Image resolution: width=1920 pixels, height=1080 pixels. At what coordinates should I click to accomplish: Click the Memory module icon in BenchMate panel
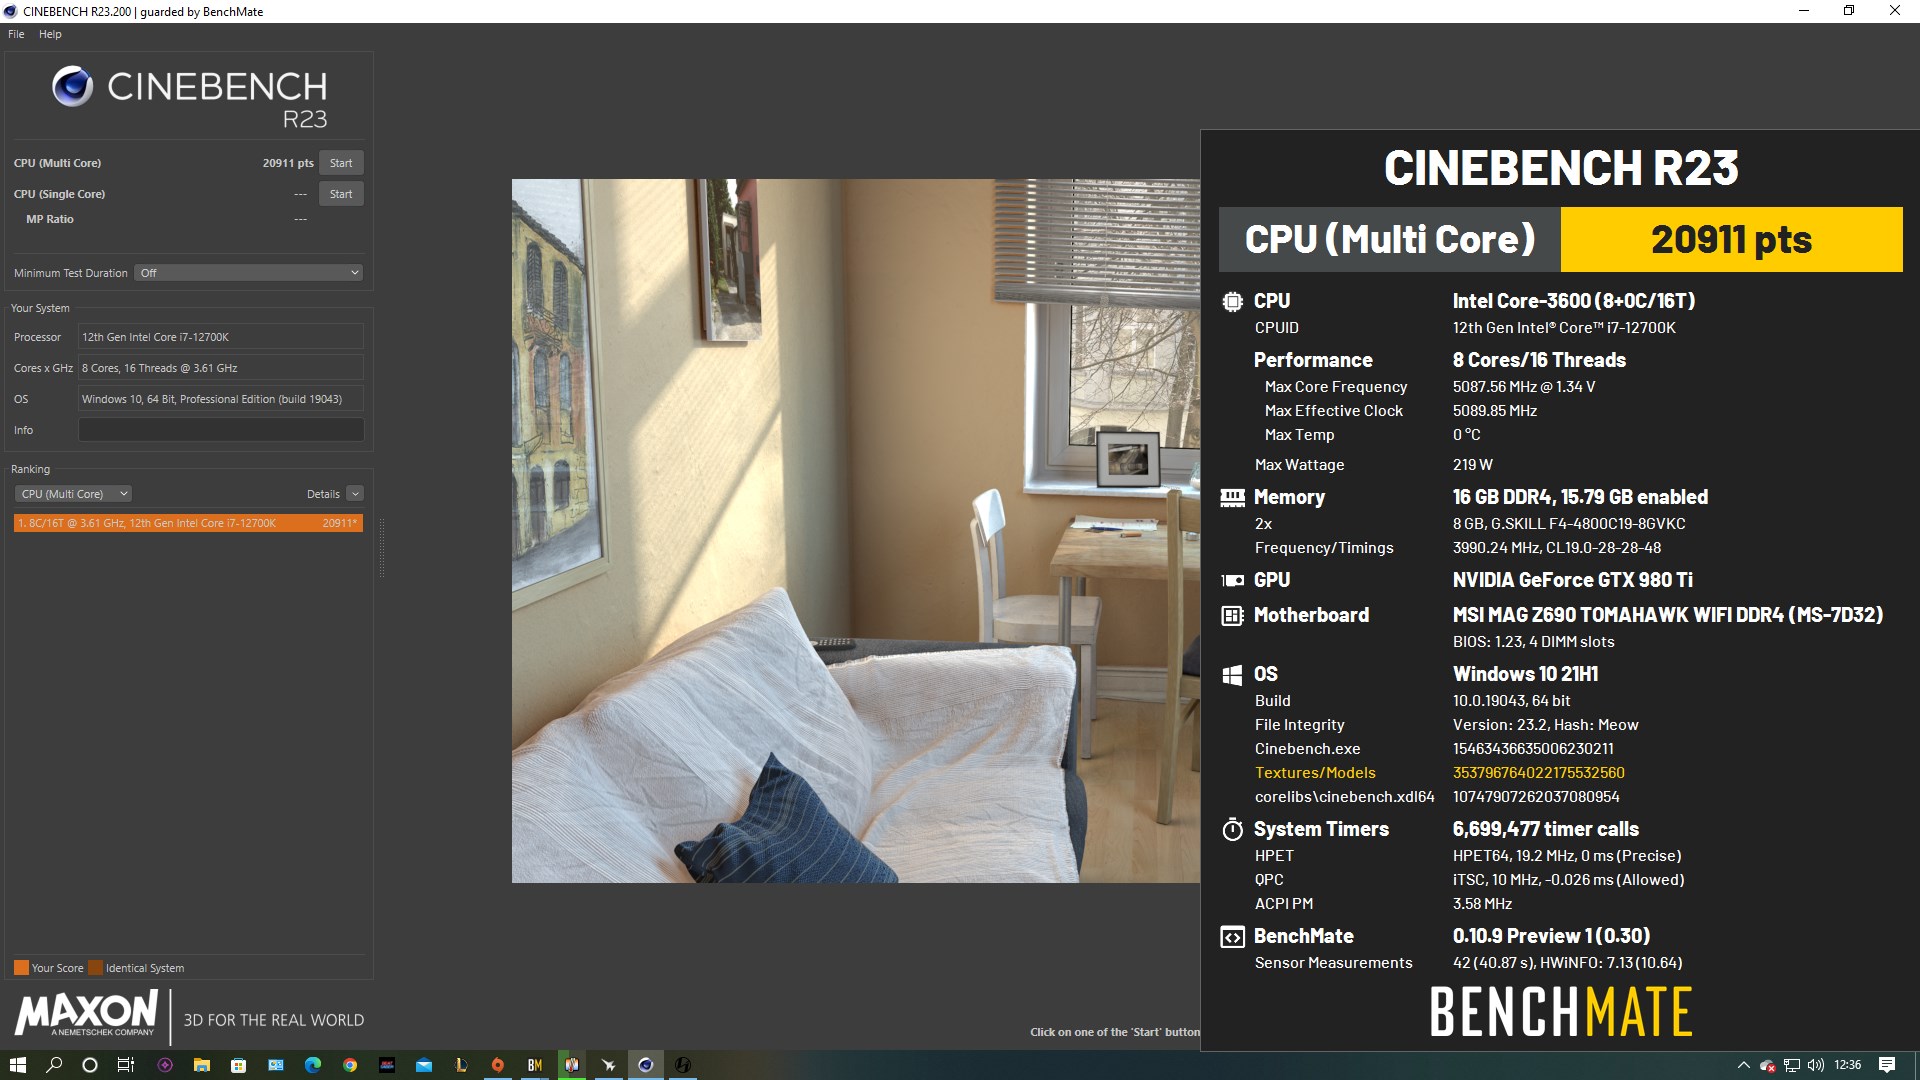(1233, 497)
